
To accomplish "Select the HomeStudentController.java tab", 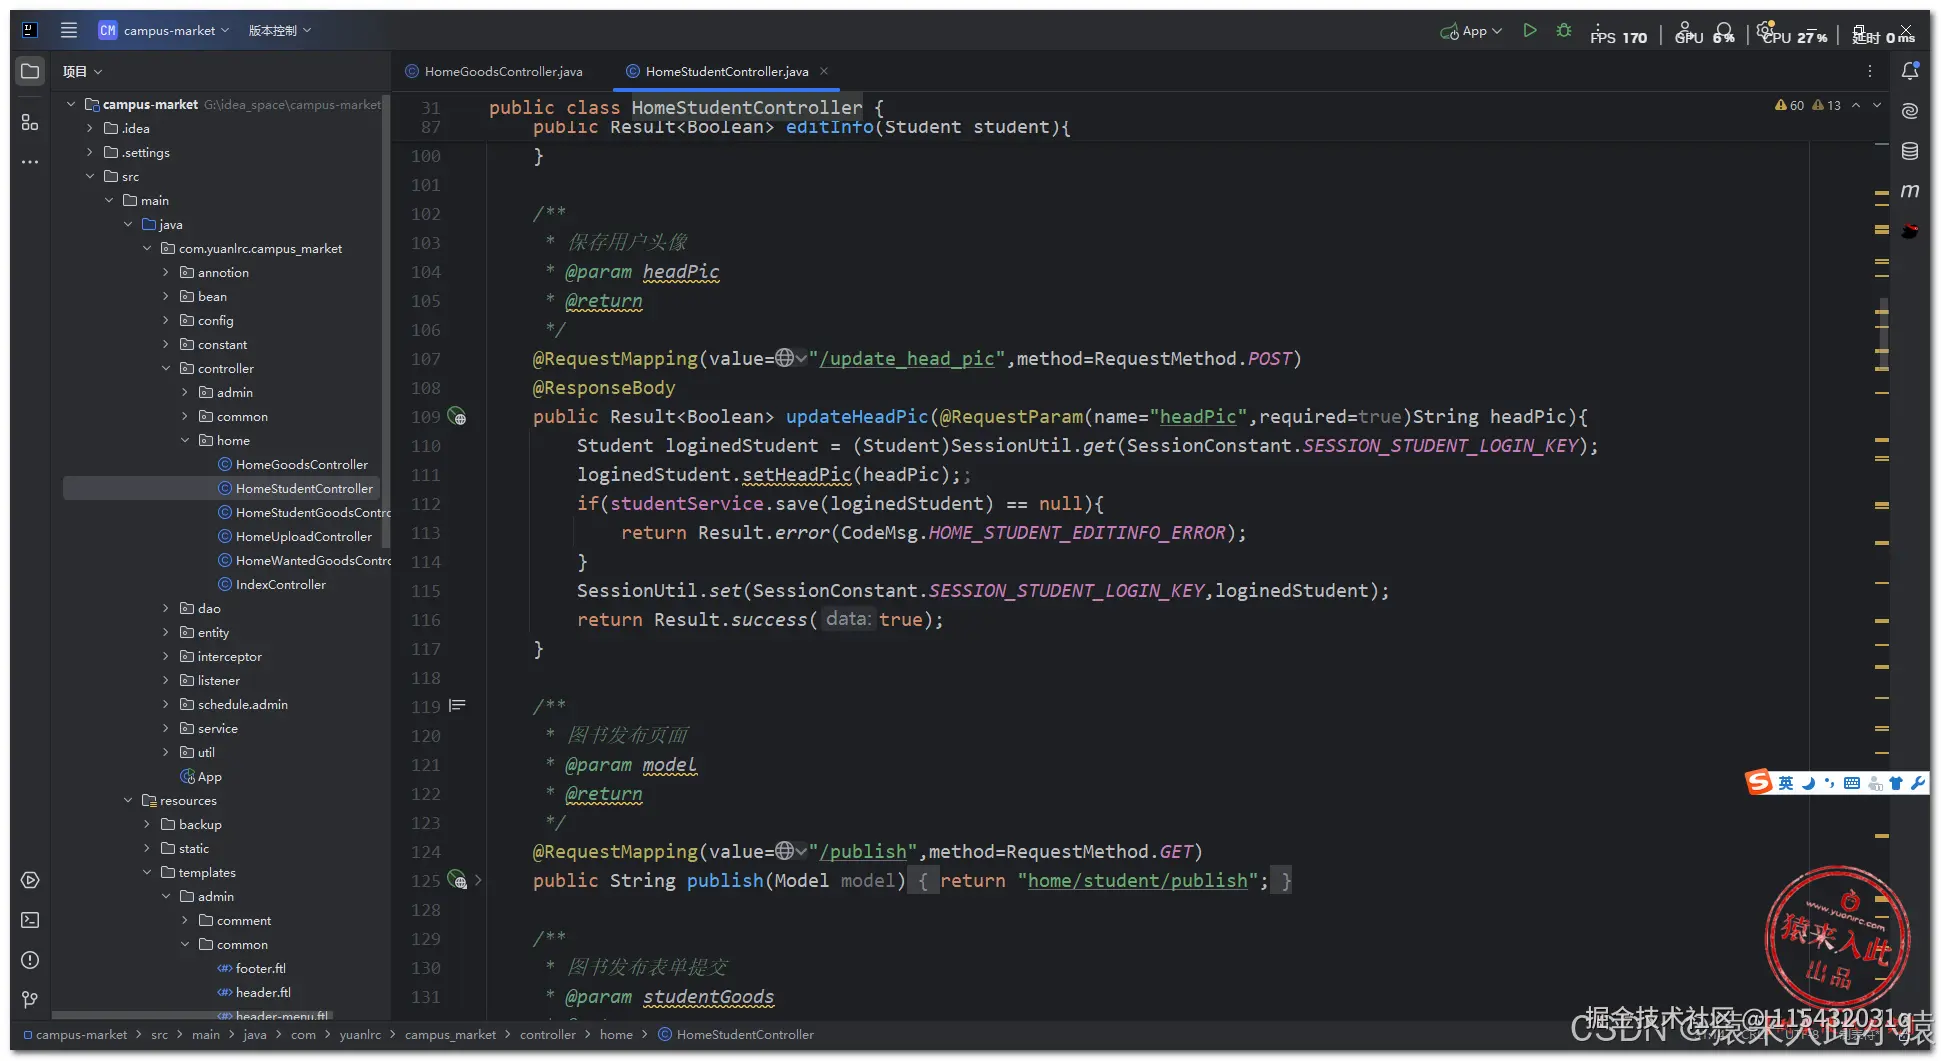I will 717,71.
